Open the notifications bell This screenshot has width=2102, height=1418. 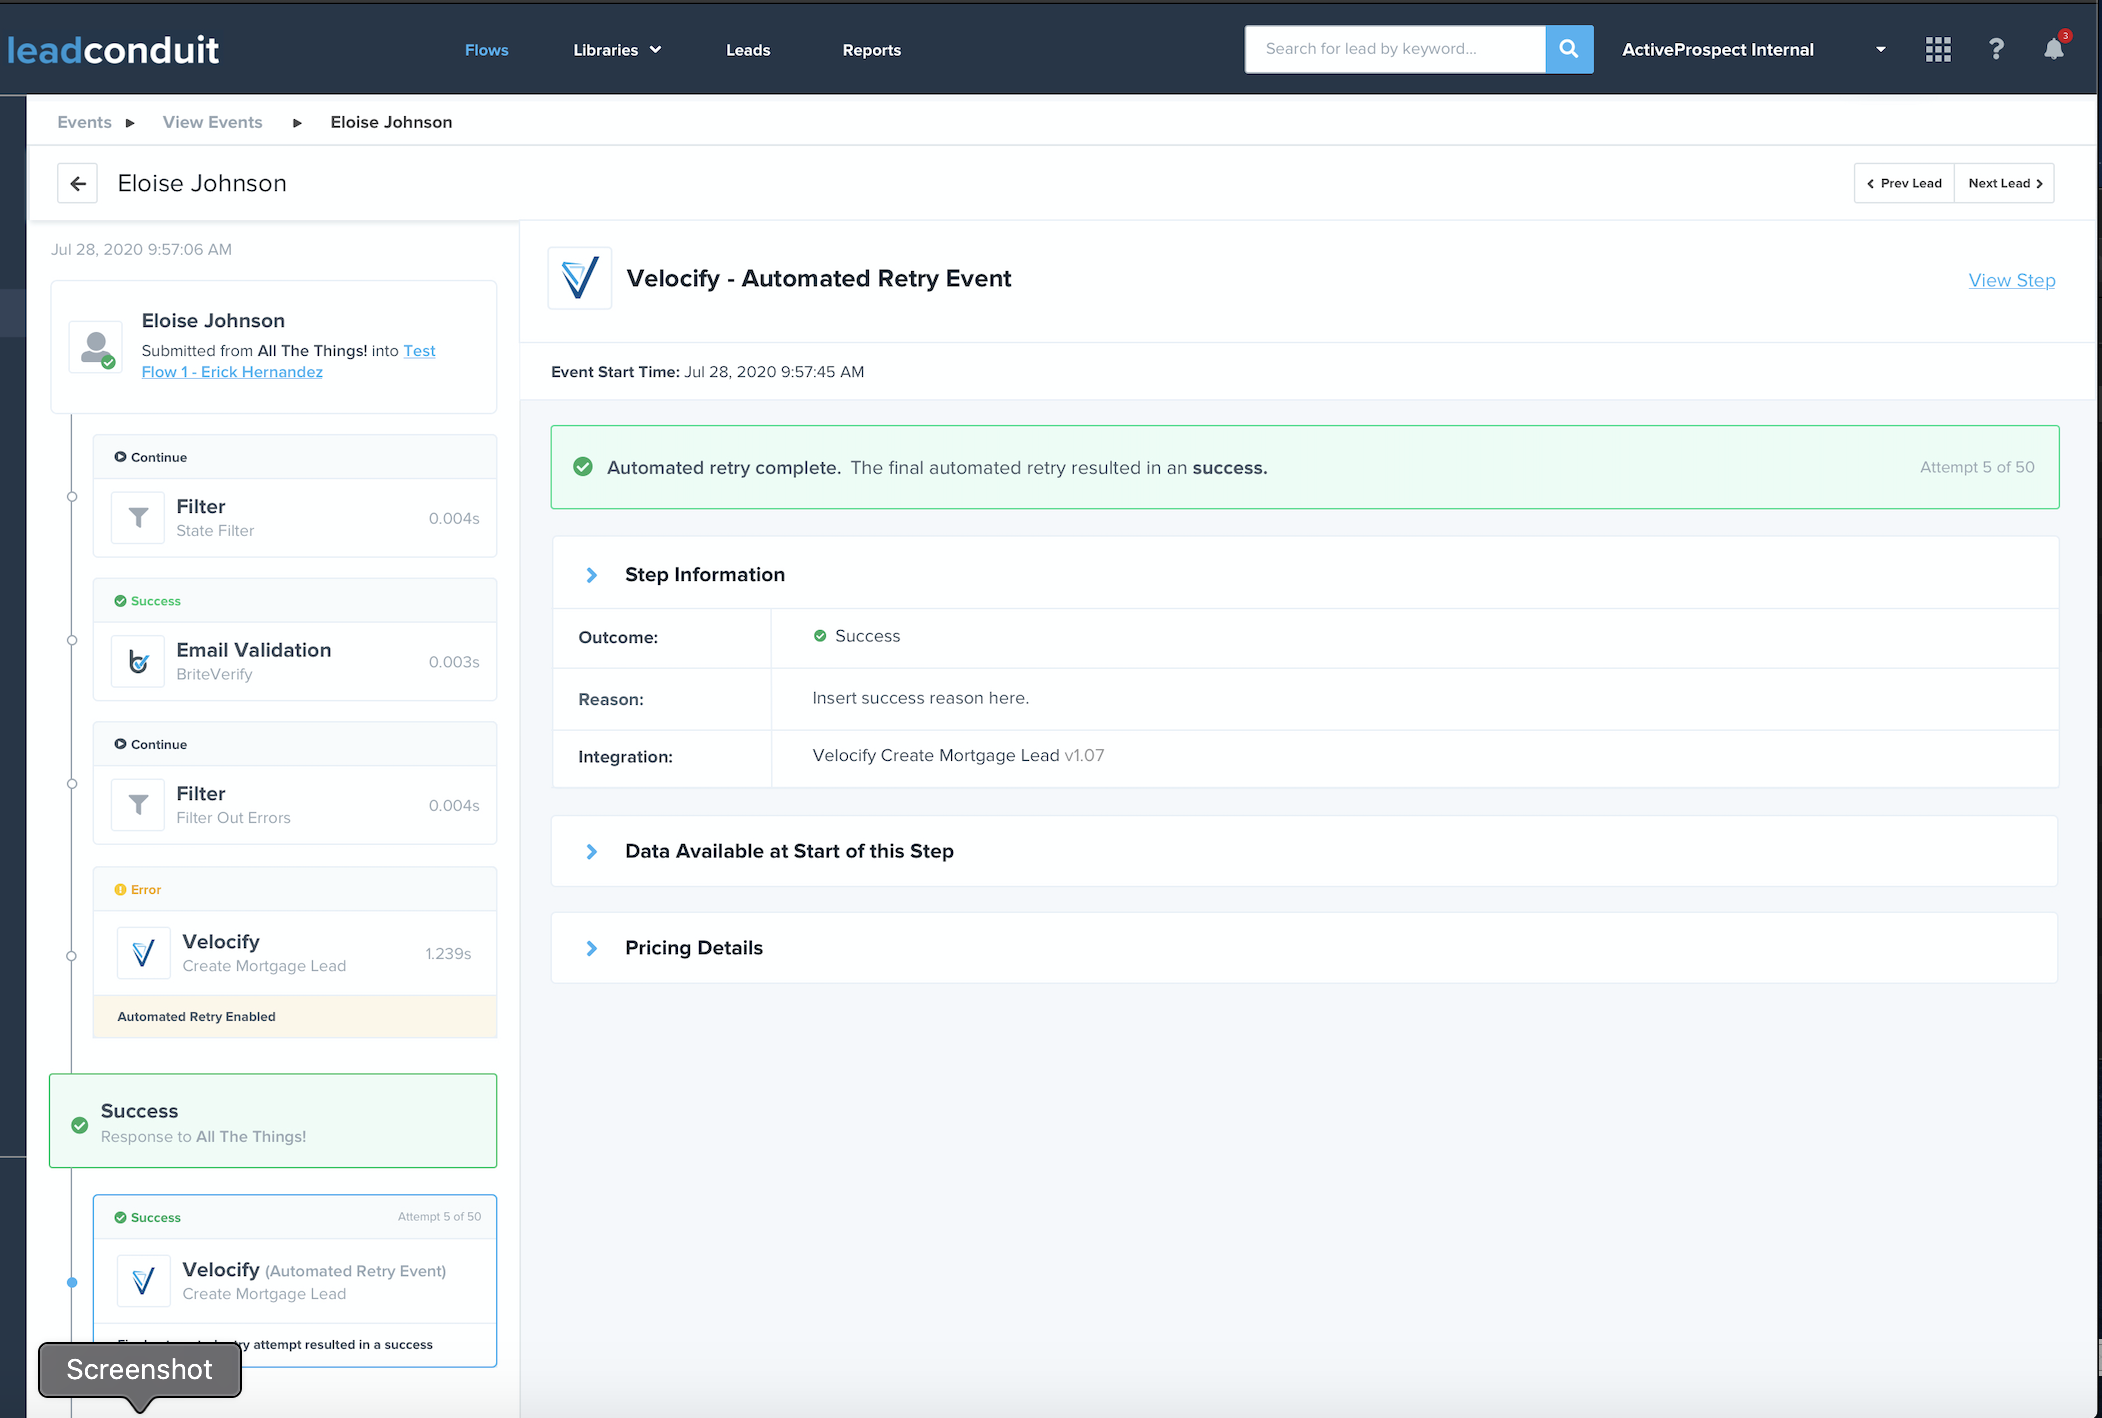click(x=2053, y=49)
